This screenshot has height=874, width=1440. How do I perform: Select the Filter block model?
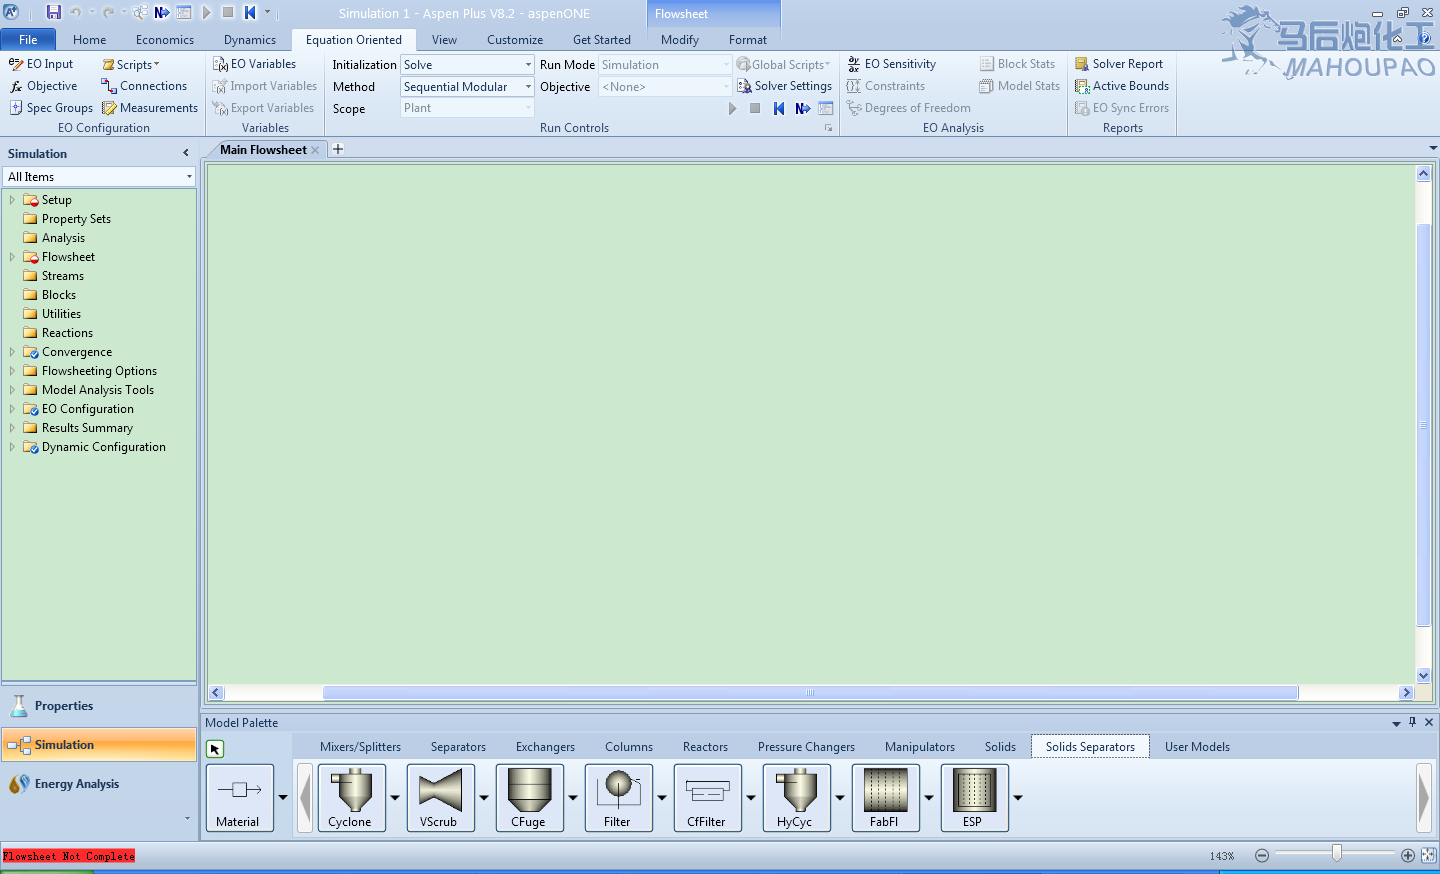point(617,798)
